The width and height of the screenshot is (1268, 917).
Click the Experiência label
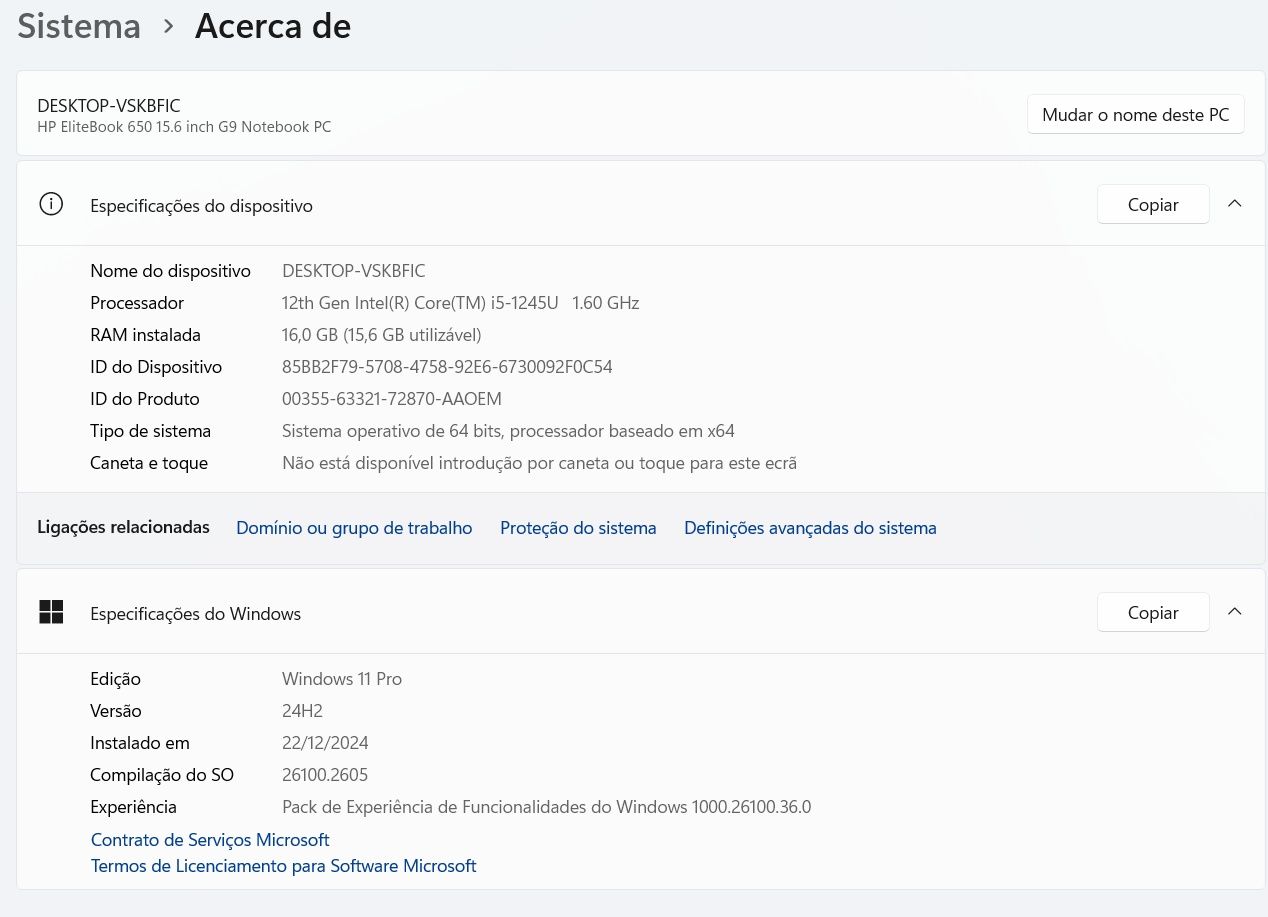[133, 807]
